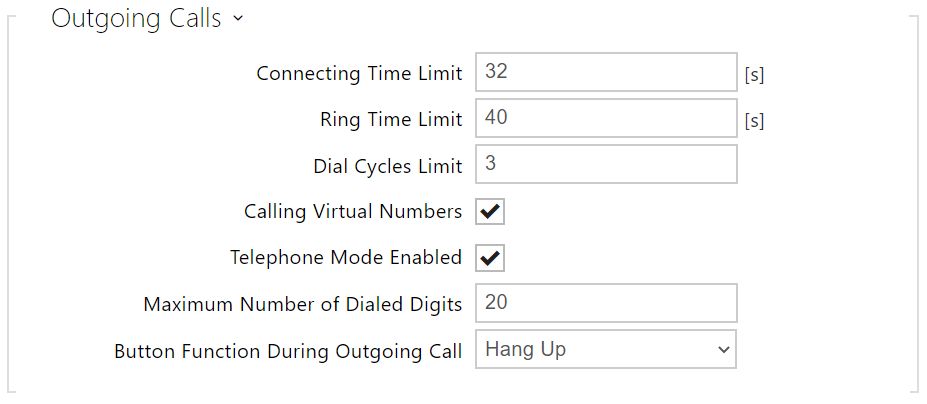The height and width of the screenshot is (404, 927).
Task: Click the Ring Time Limit label
Action: (x=391, y=119)
